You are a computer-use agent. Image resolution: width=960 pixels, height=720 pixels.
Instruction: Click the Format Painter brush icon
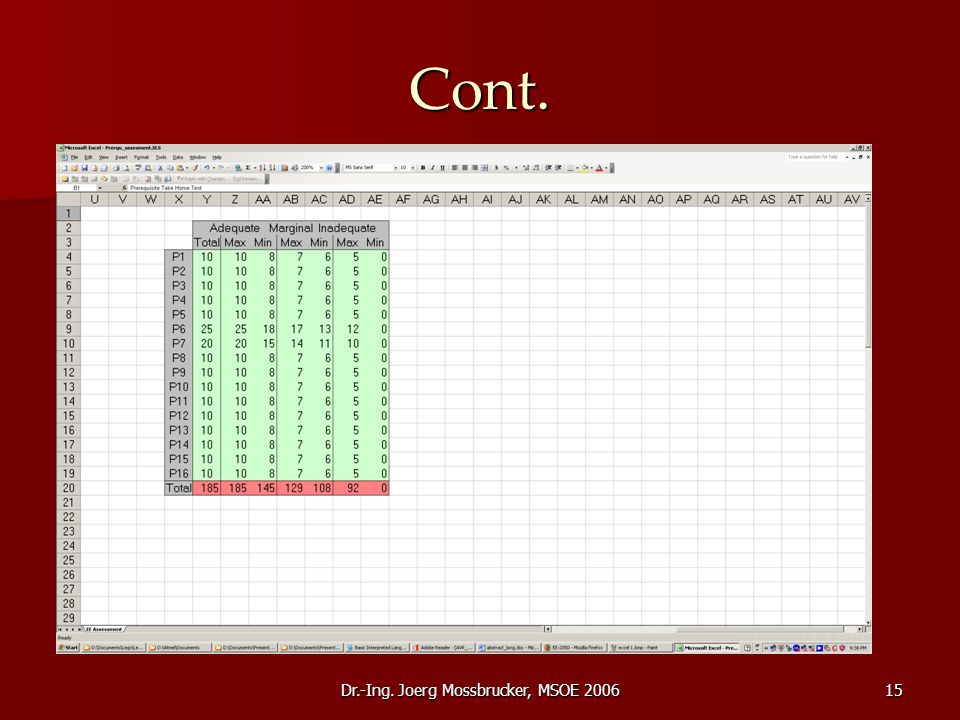tap(195, 168)
